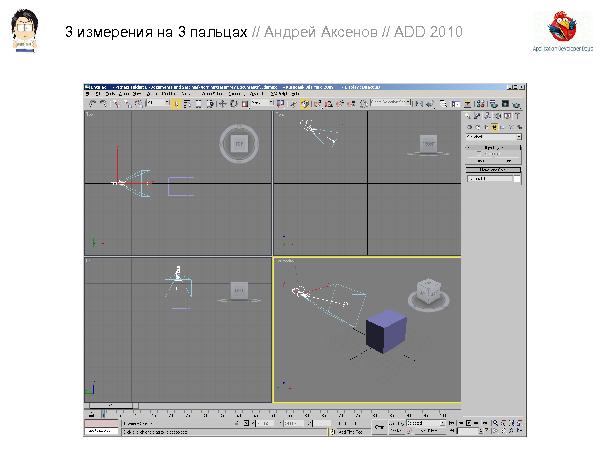600x450 pixels.
Task: Click the ViewCube in Perspective viewport
Action: [429, 293]
